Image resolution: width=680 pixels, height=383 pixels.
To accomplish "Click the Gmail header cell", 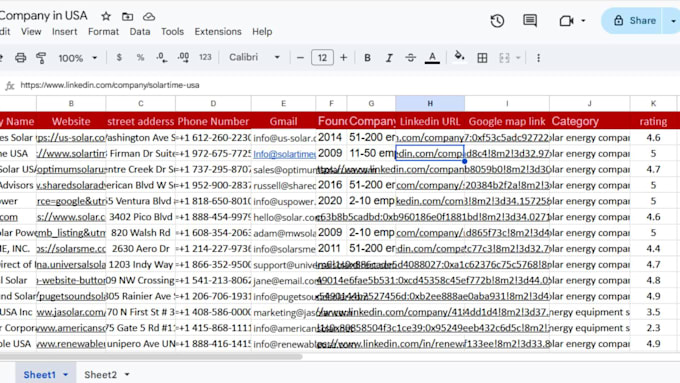I will [283, 121].
